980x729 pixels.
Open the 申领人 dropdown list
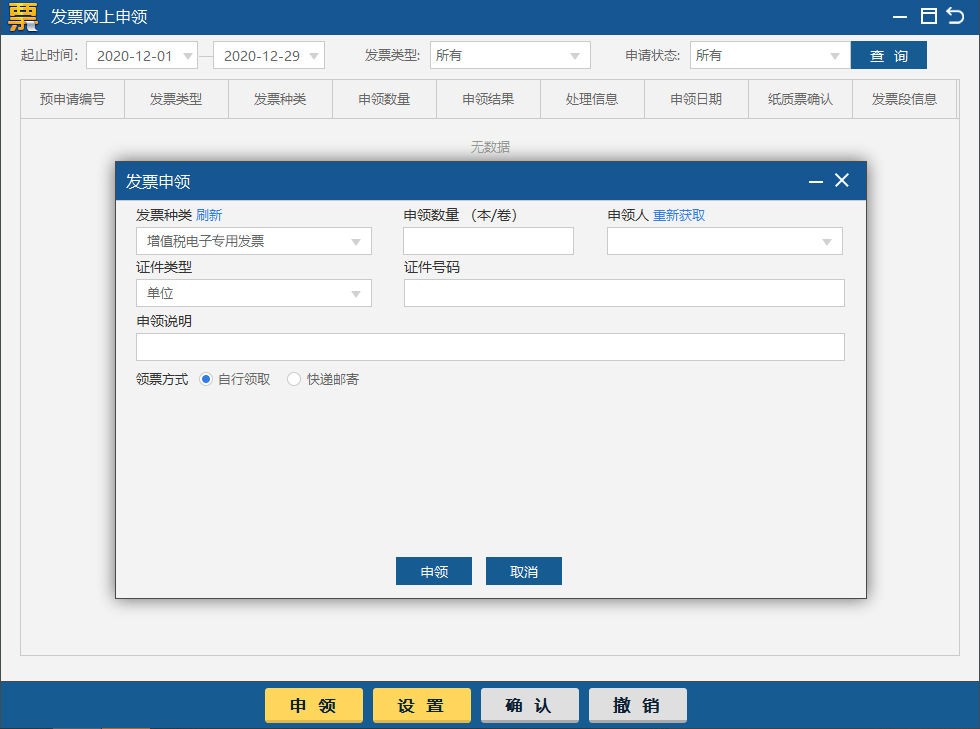(724, 241)
